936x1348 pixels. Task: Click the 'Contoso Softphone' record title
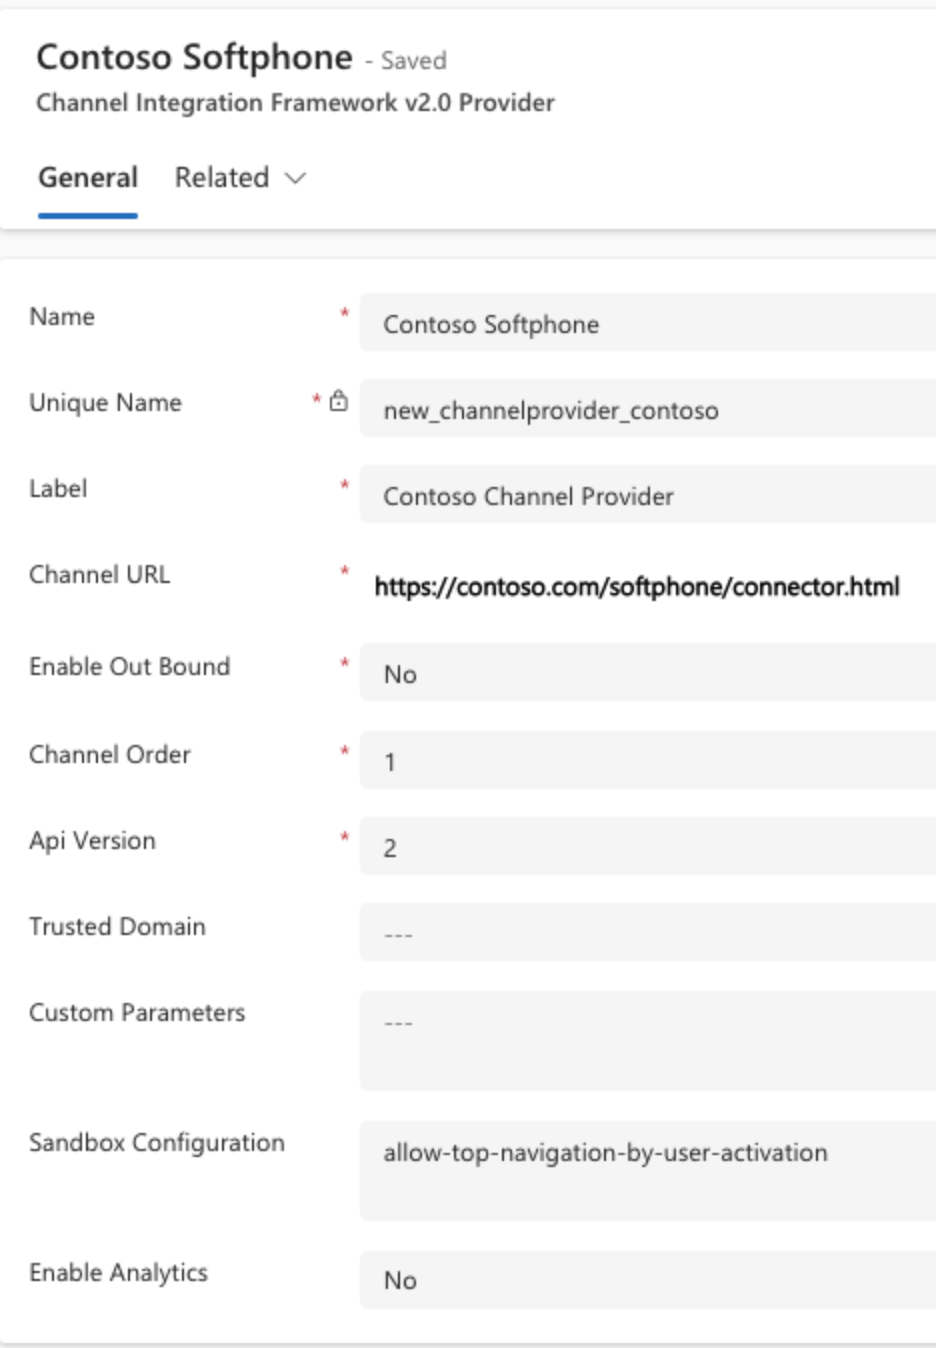click(x=195, y=58)
